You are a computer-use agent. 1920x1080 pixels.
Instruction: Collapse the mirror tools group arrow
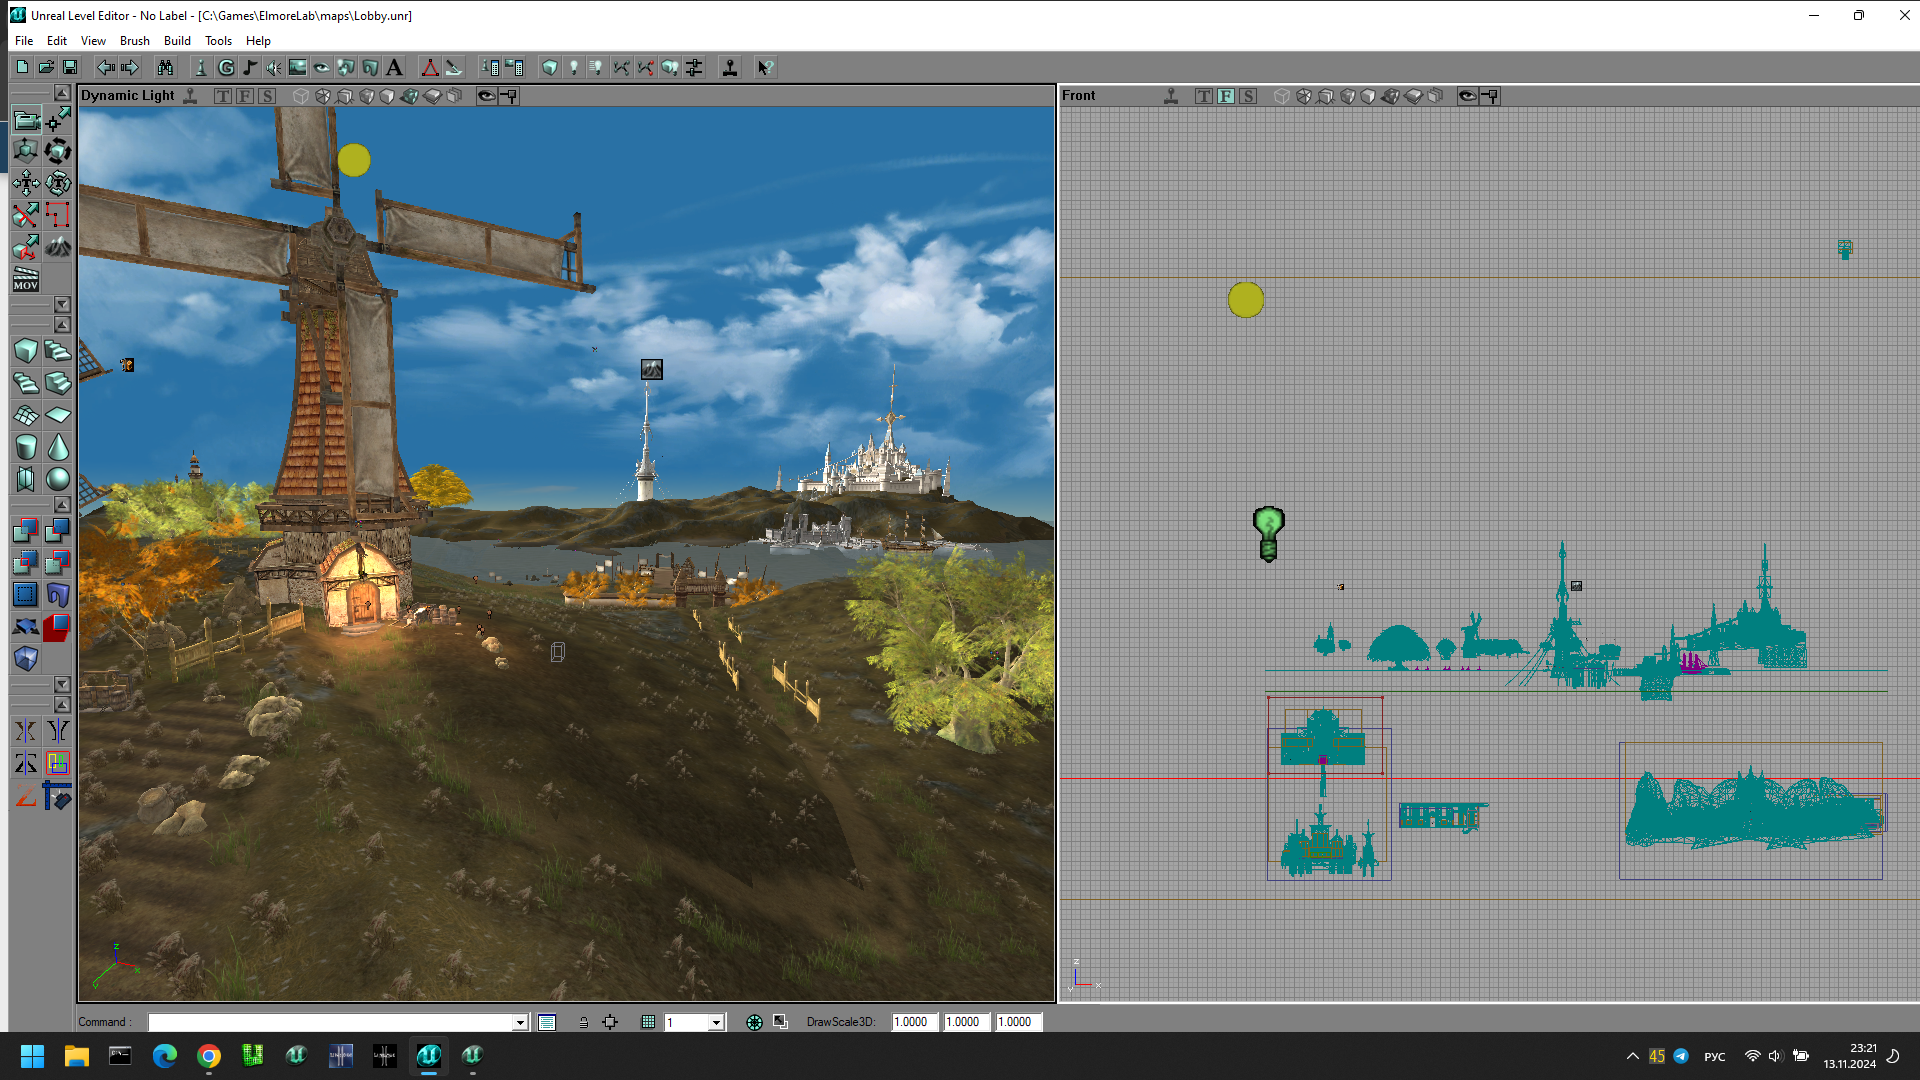(x=62, y=705)
